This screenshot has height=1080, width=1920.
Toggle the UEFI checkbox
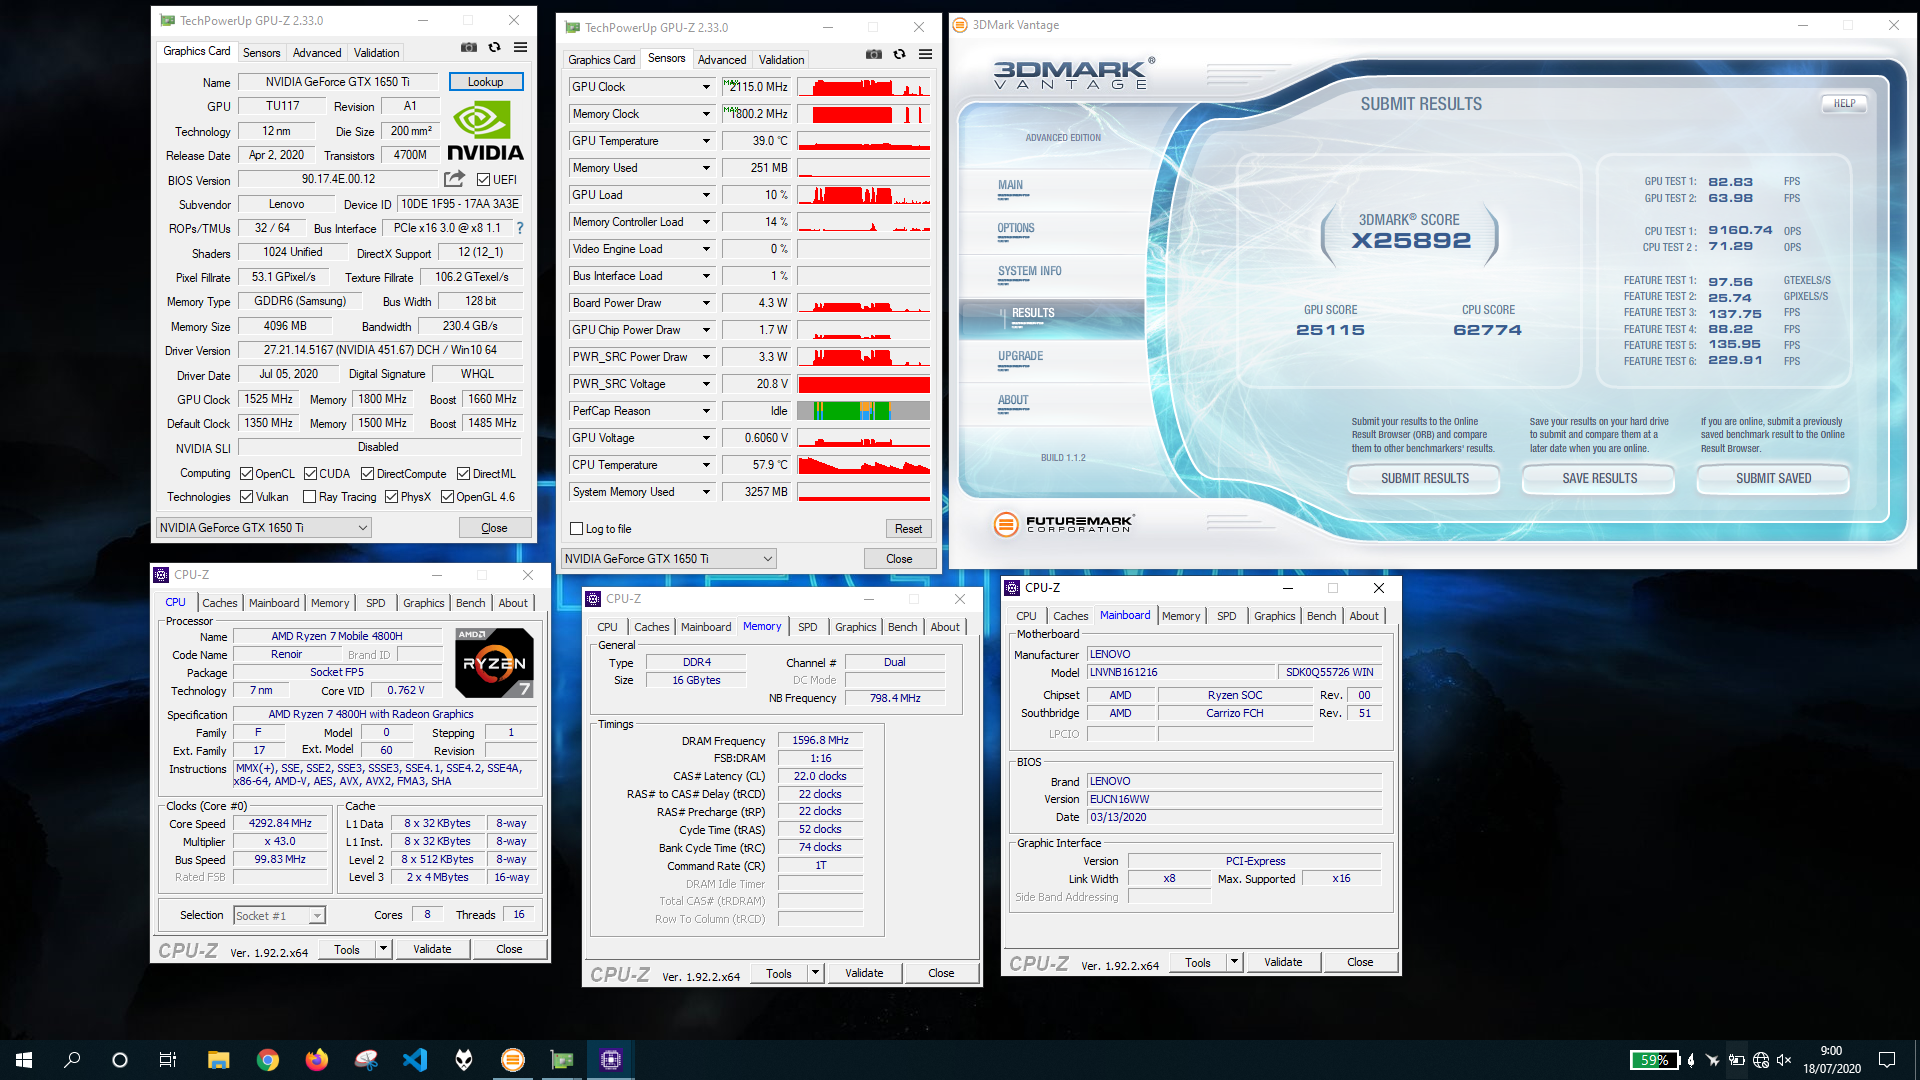click(484, 180)
